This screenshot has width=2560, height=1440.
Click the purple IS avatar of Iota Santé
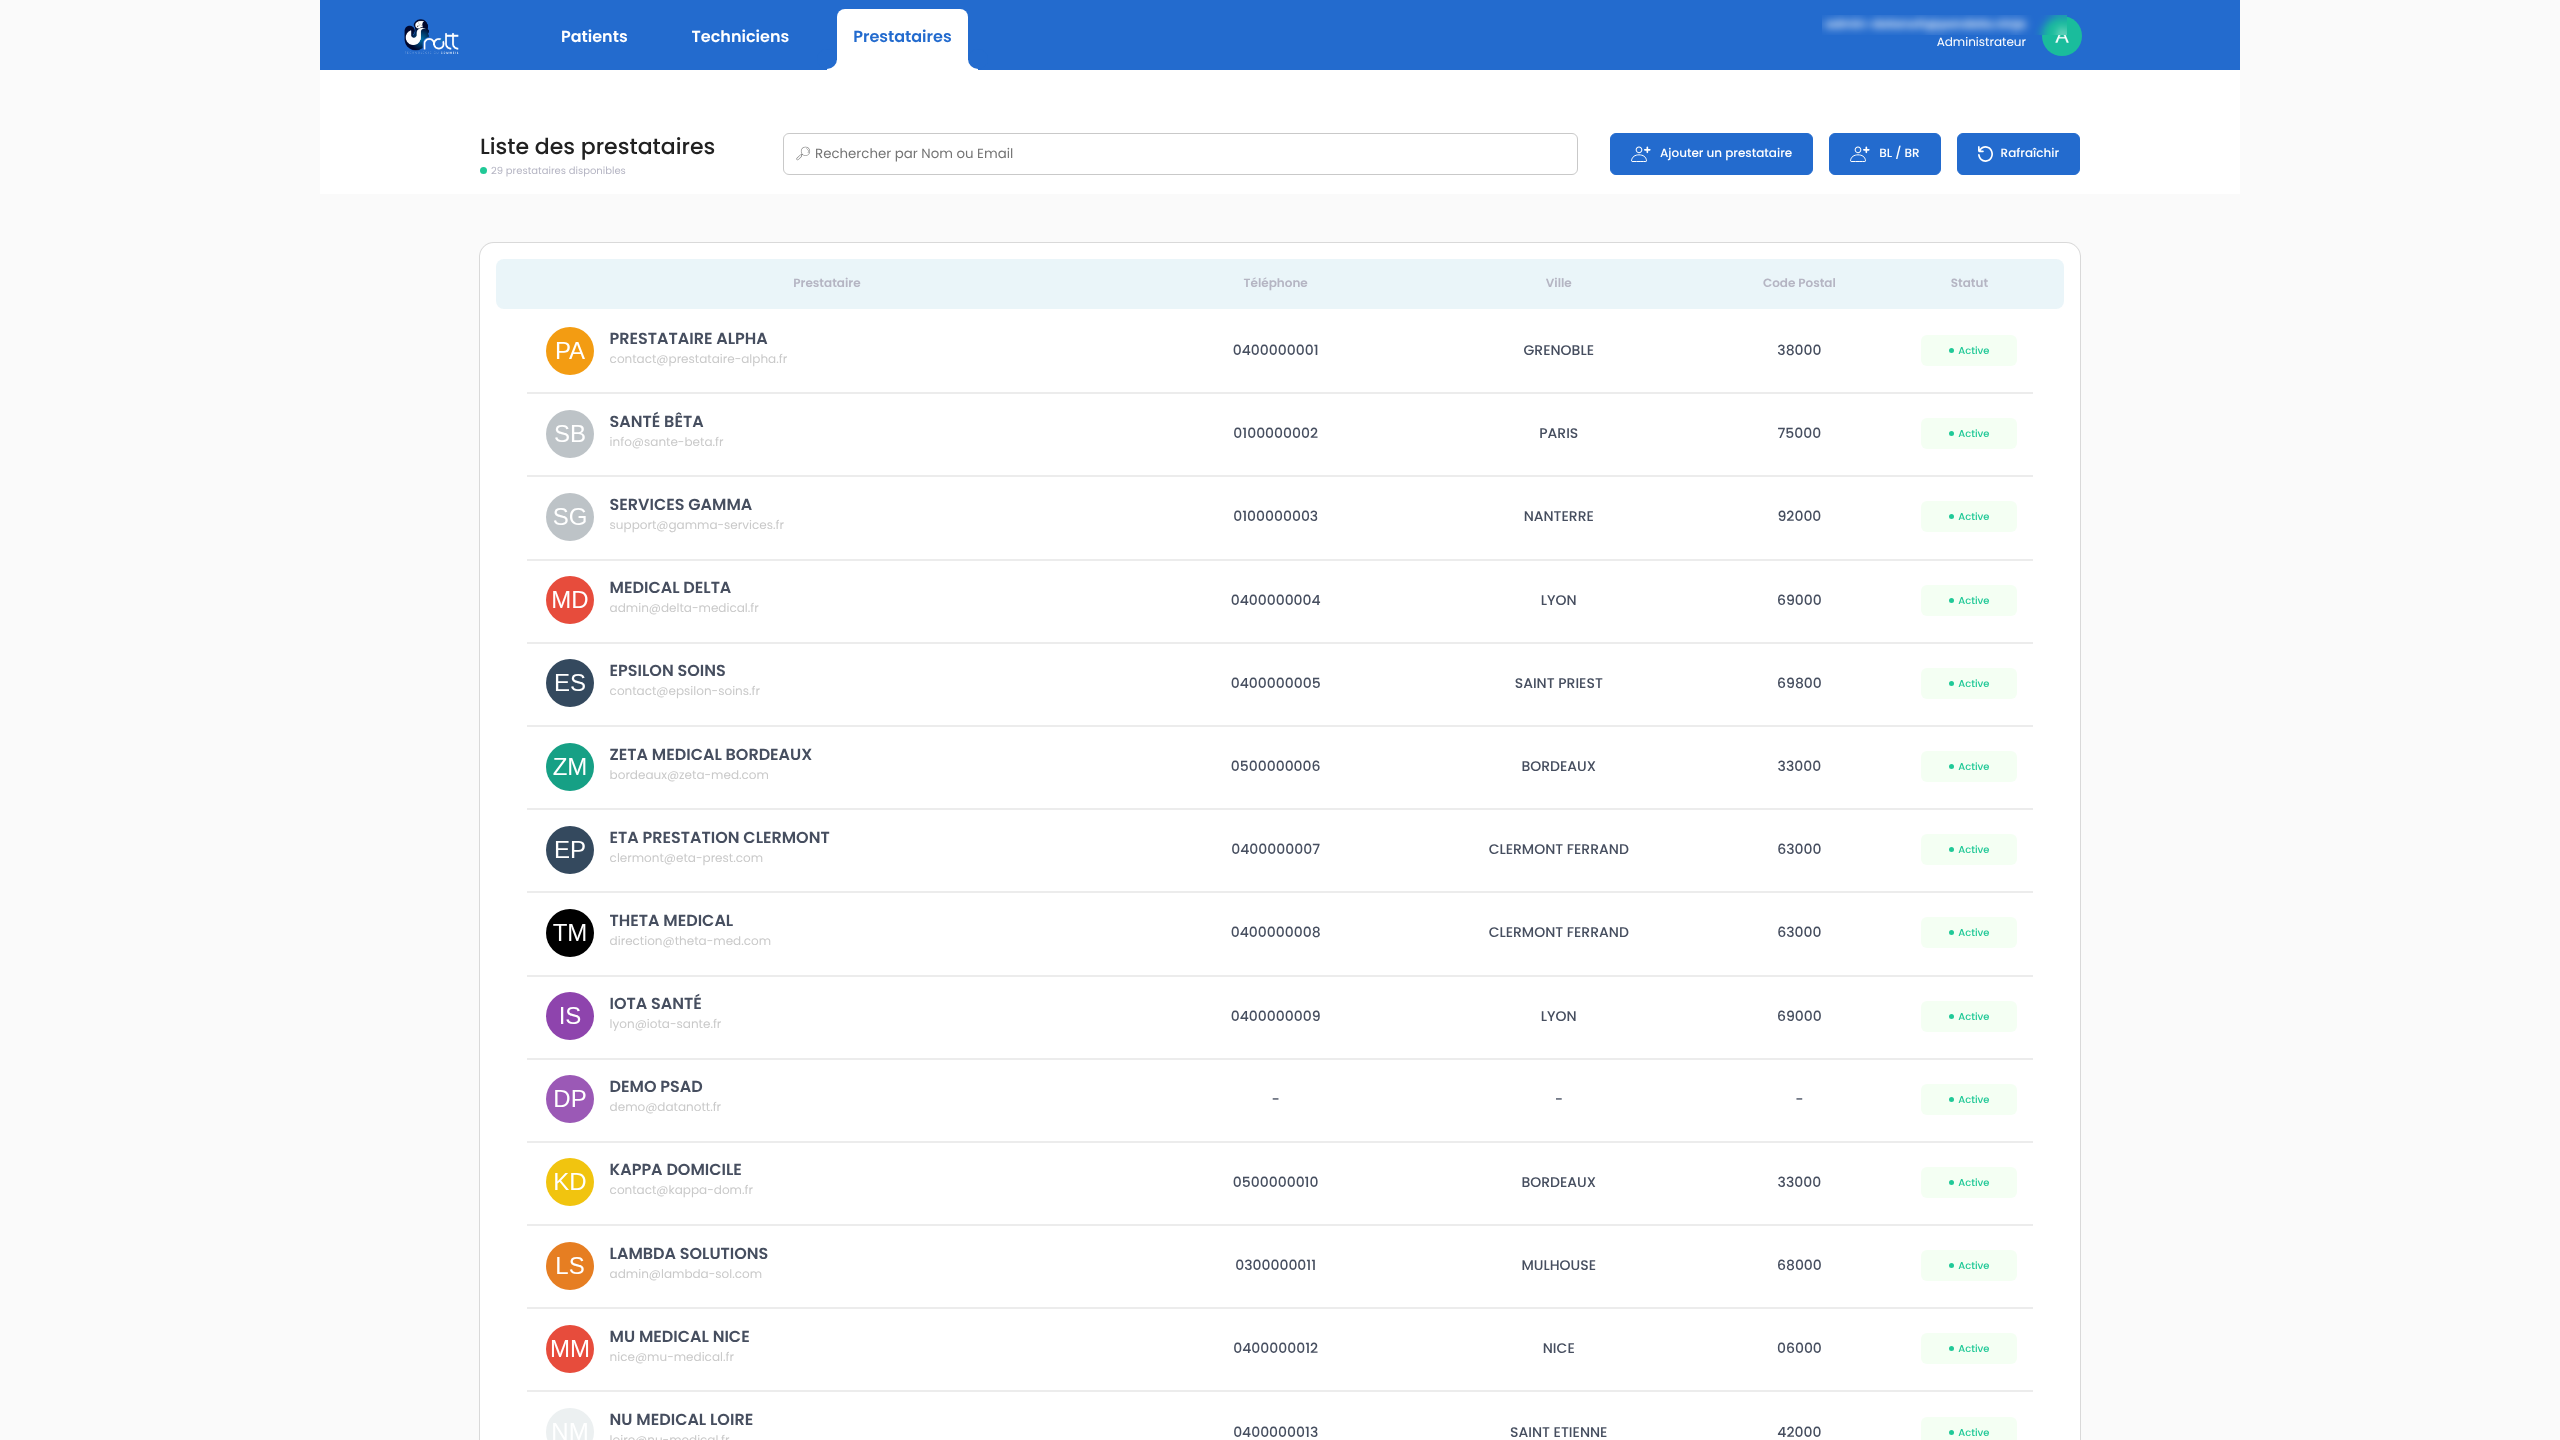(x=569, y=1016)
